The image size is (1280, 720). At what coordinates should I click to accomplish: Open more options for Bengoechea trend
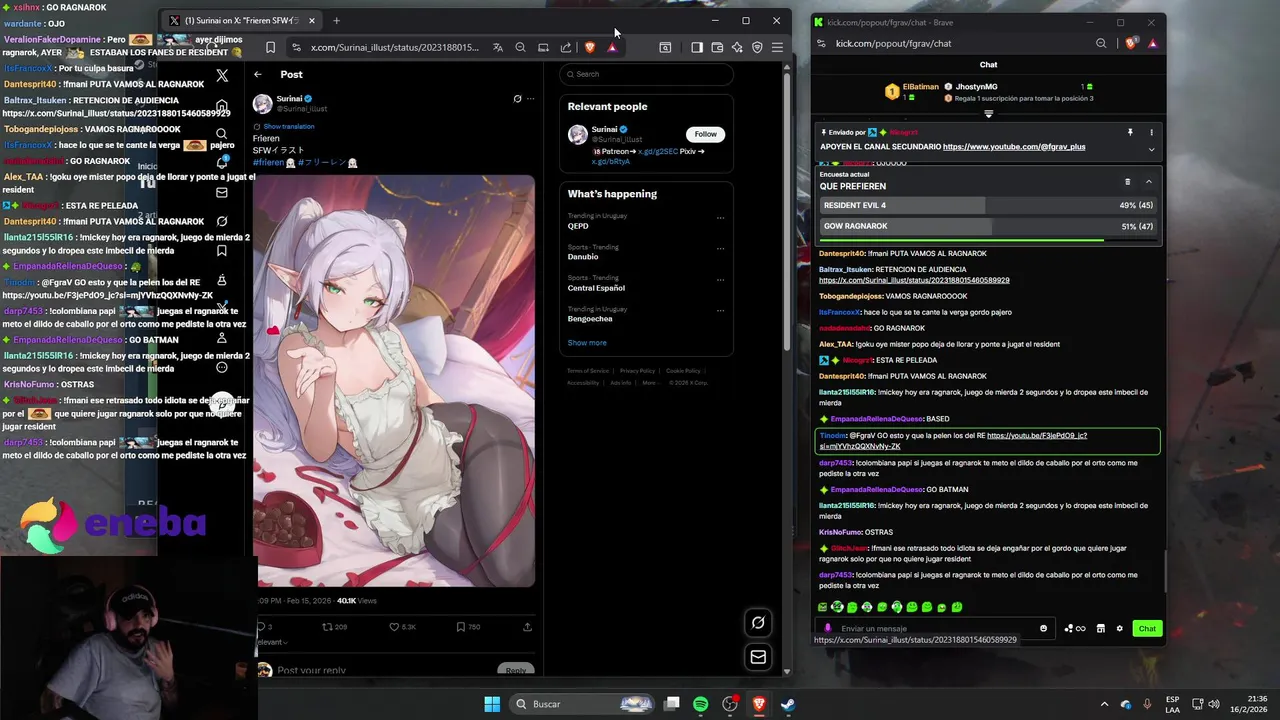tap(720, 311)
